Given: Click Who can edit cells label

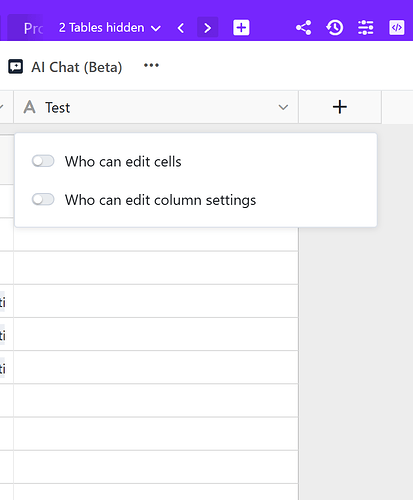Looking at the screenshot, I should click(x=123, y=161).
